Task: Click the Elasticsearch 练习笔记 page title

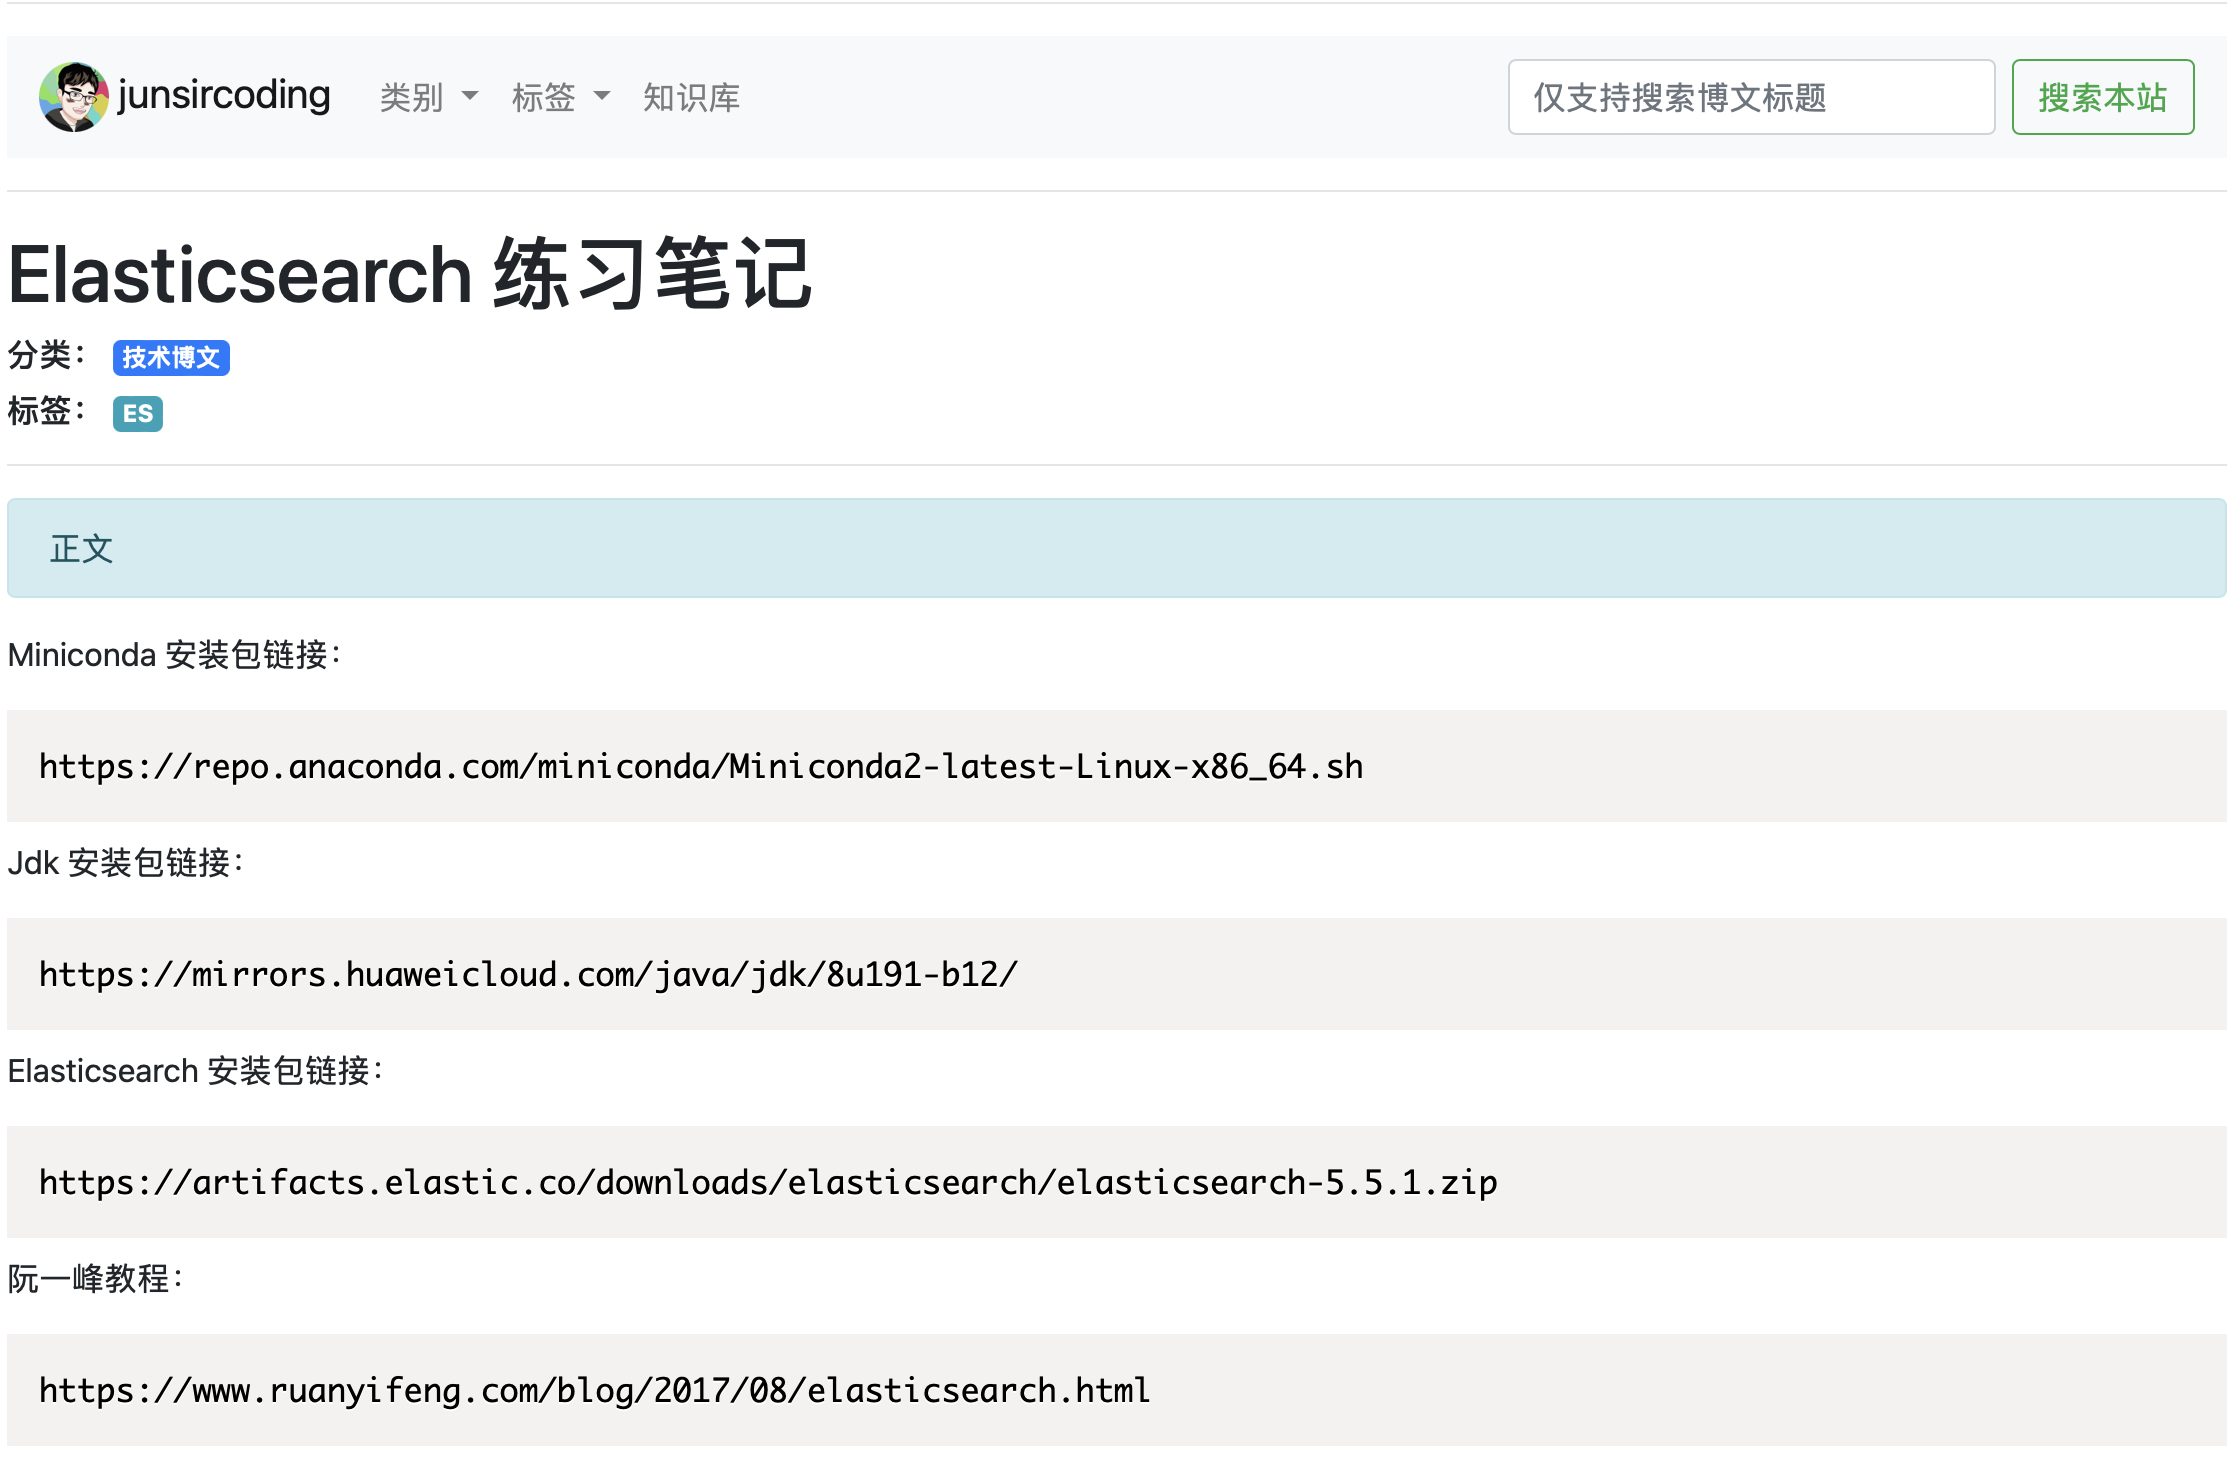Action: tap(410, 275)
